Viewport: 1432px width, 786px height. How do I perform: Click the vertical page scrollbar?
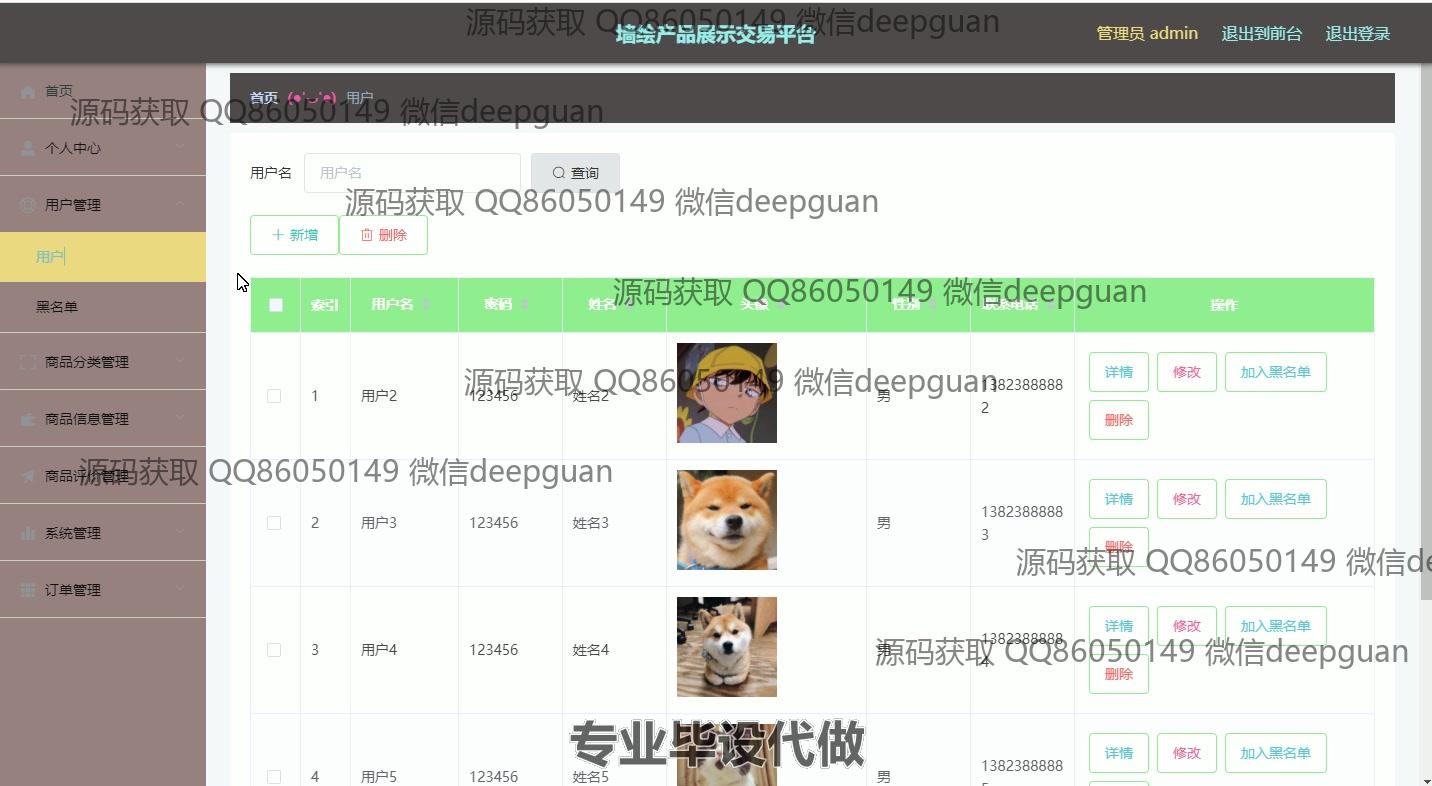pos(1425,330)
